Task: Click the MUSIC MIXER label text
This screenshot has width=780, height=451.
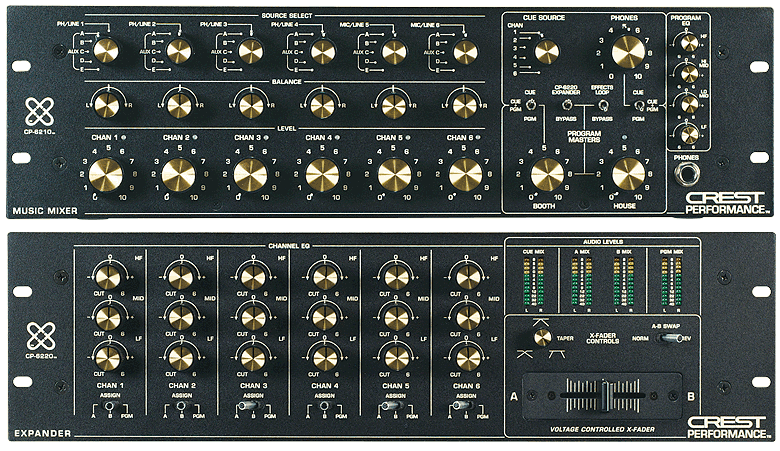Action: coord(45,211)
